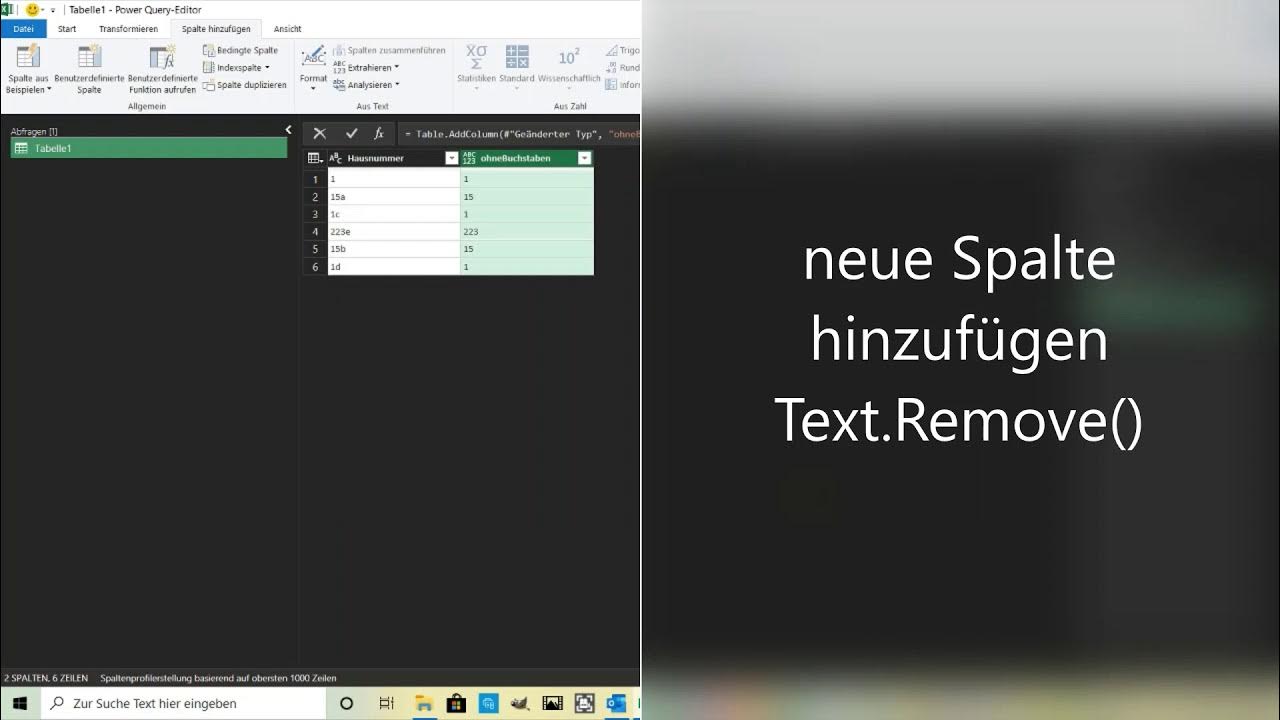Select cell 15b in Hausnummer

click(394, 248)
